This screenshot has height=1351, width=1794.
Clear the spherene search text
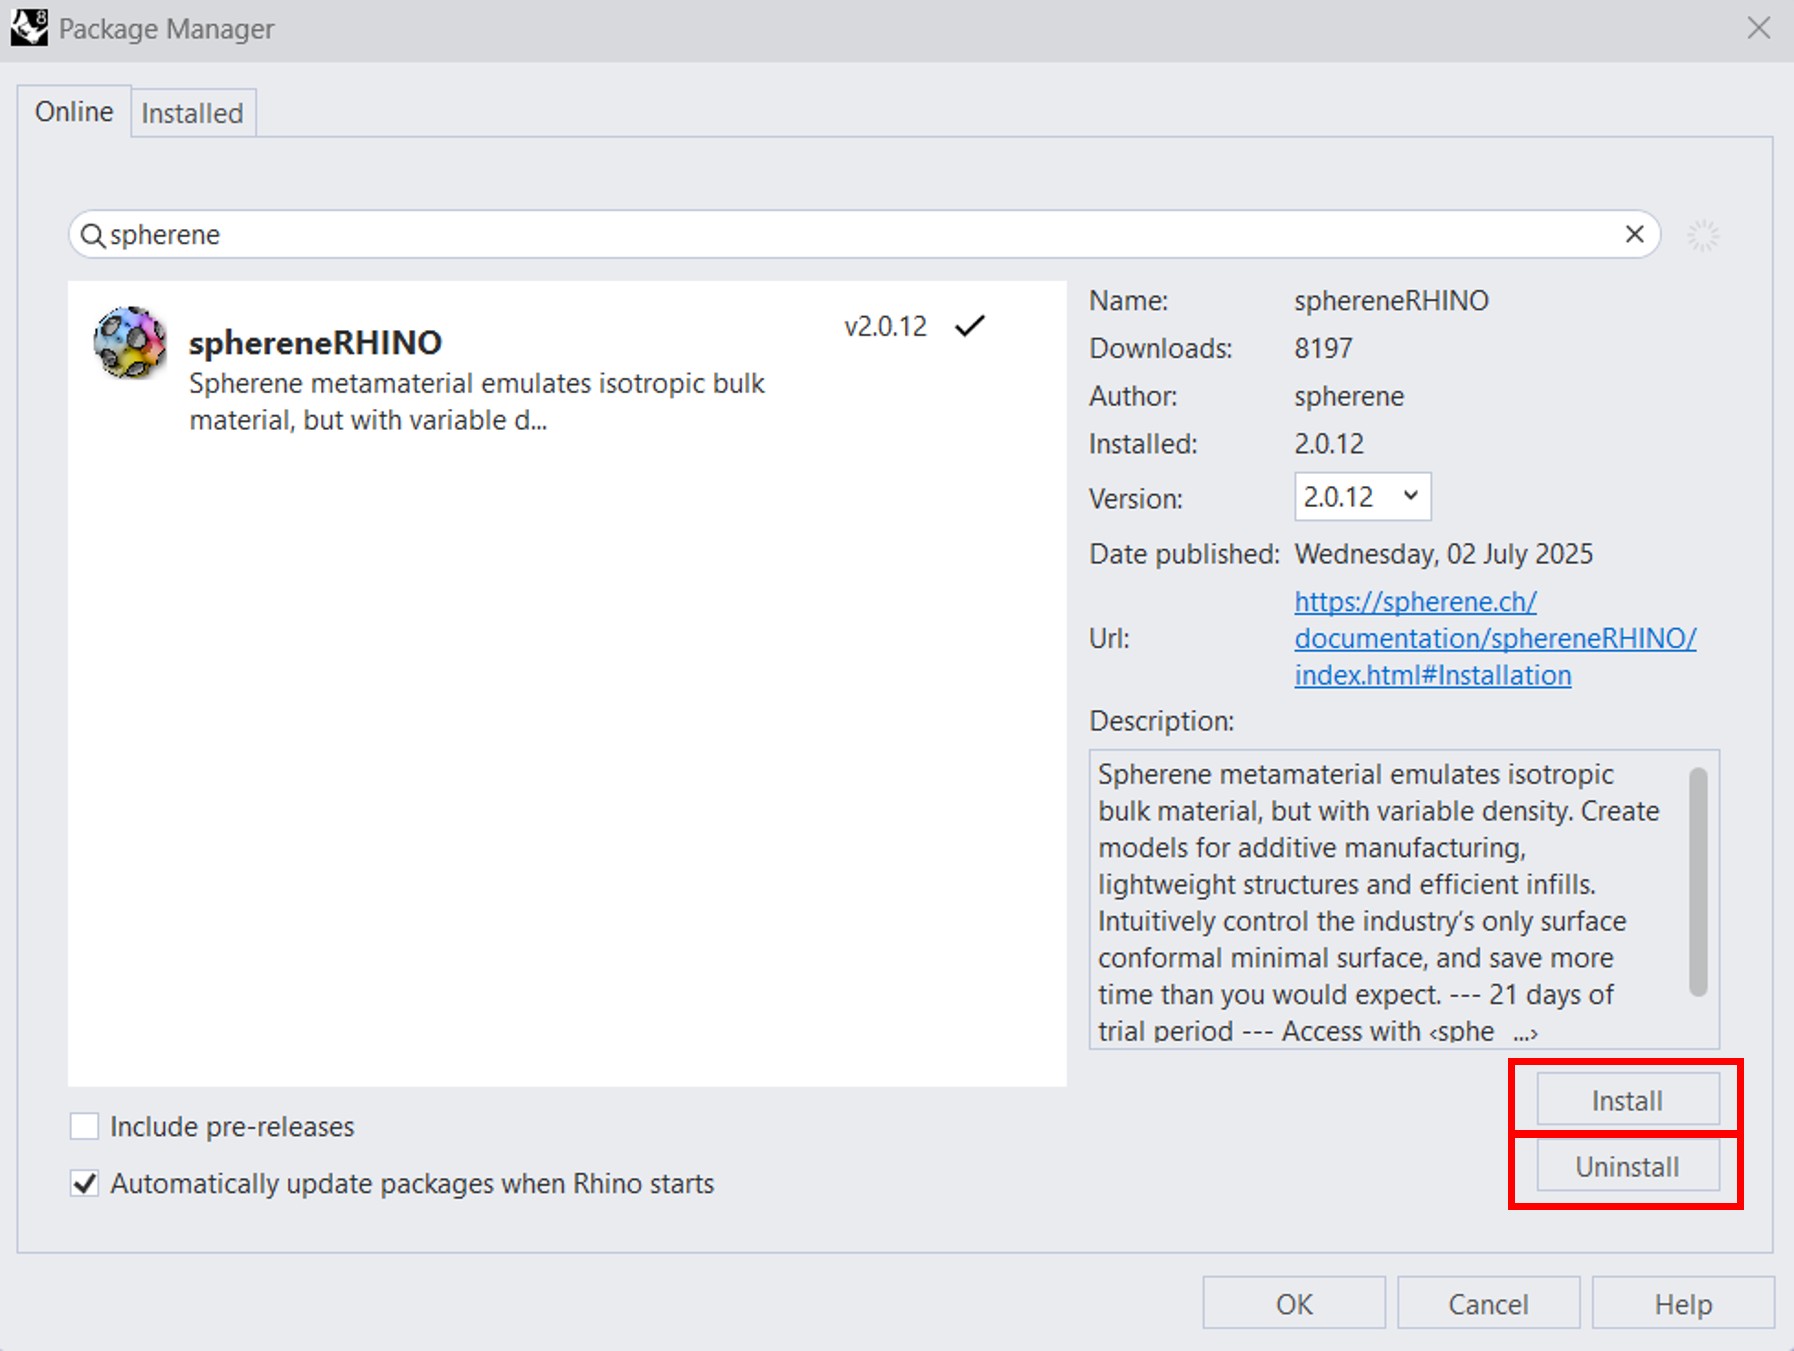(1634, 234)
